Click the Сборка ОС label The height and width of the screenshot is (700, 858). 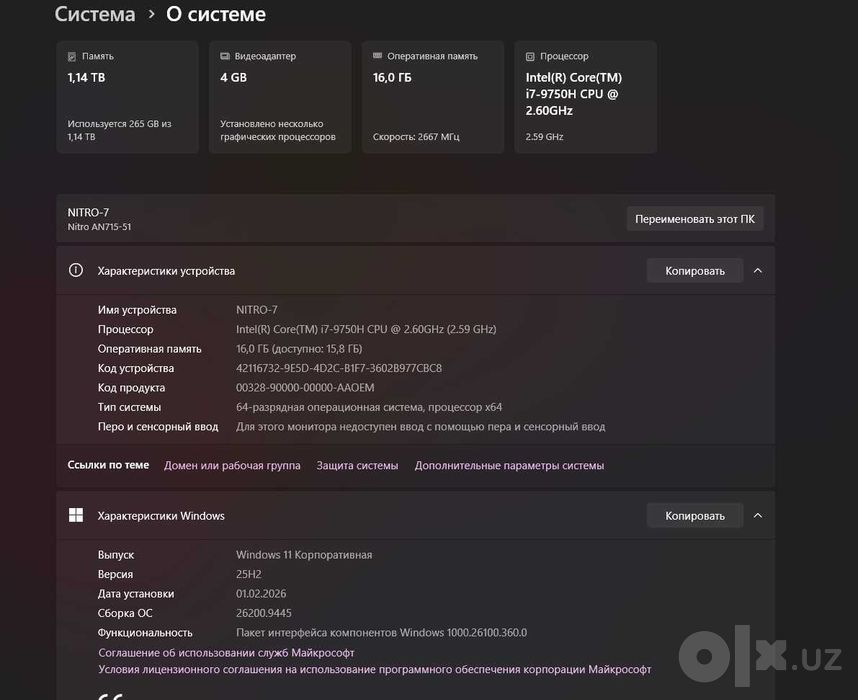click(x=125, y=613)
